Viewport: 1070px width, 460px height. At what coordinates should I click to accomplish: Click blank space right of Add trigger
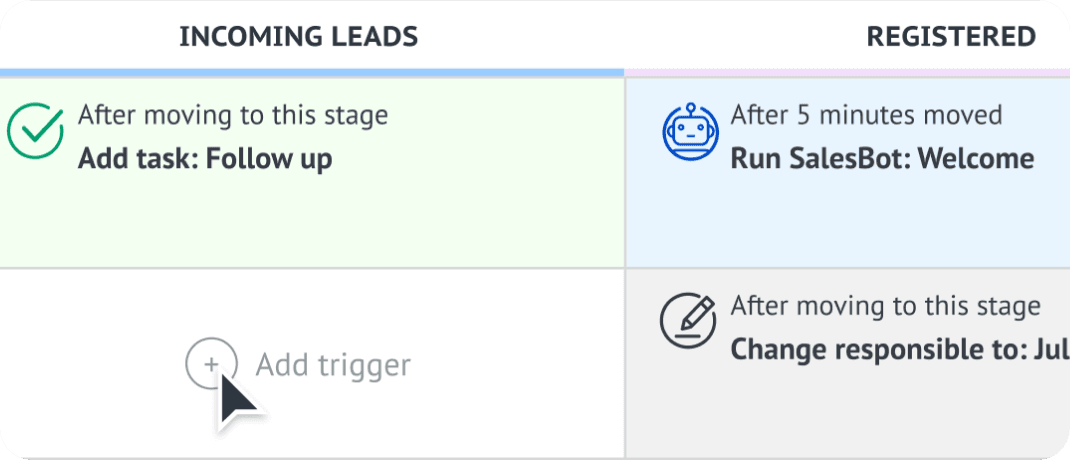[x=520, y=365]
